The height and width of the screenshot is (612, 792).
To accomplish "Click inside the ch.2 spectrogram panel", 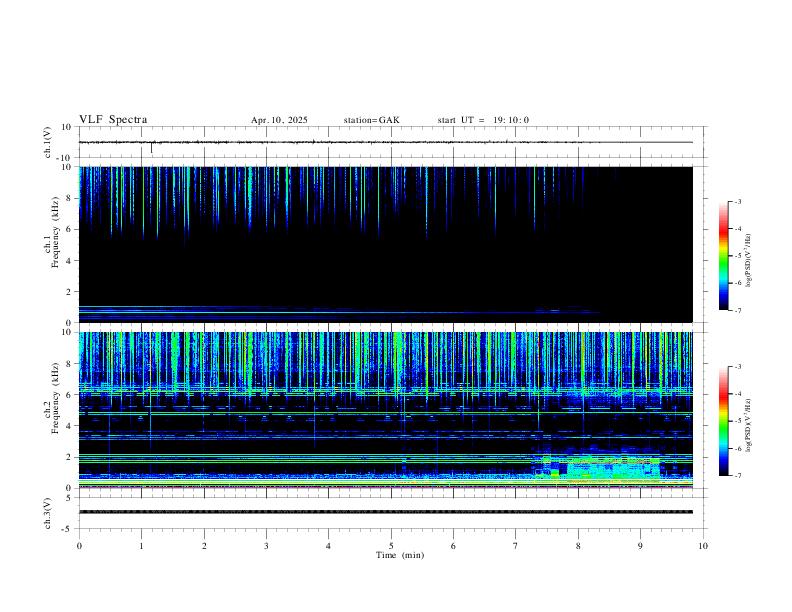I will click(x=386, y=410).
